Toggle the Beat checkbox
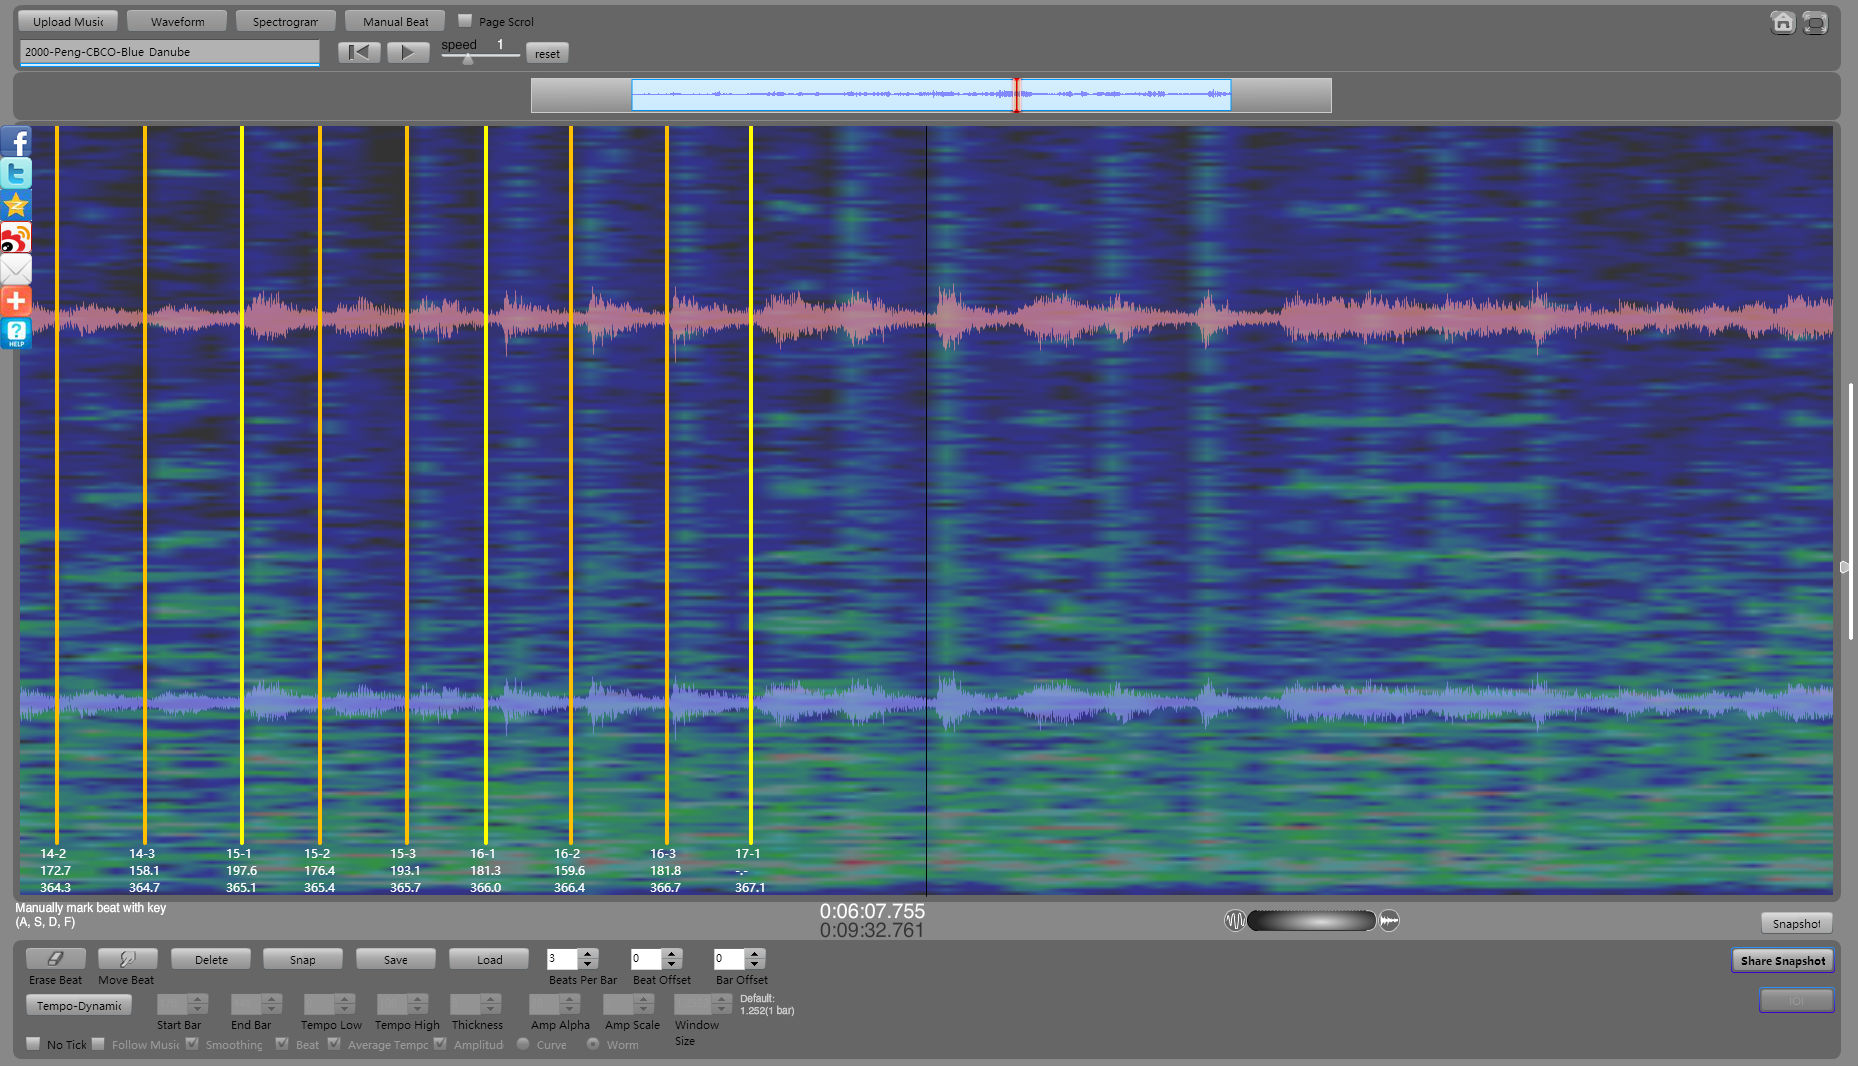The height and width of the screenshot is (1066, 1858). (x=282, y=1044)
